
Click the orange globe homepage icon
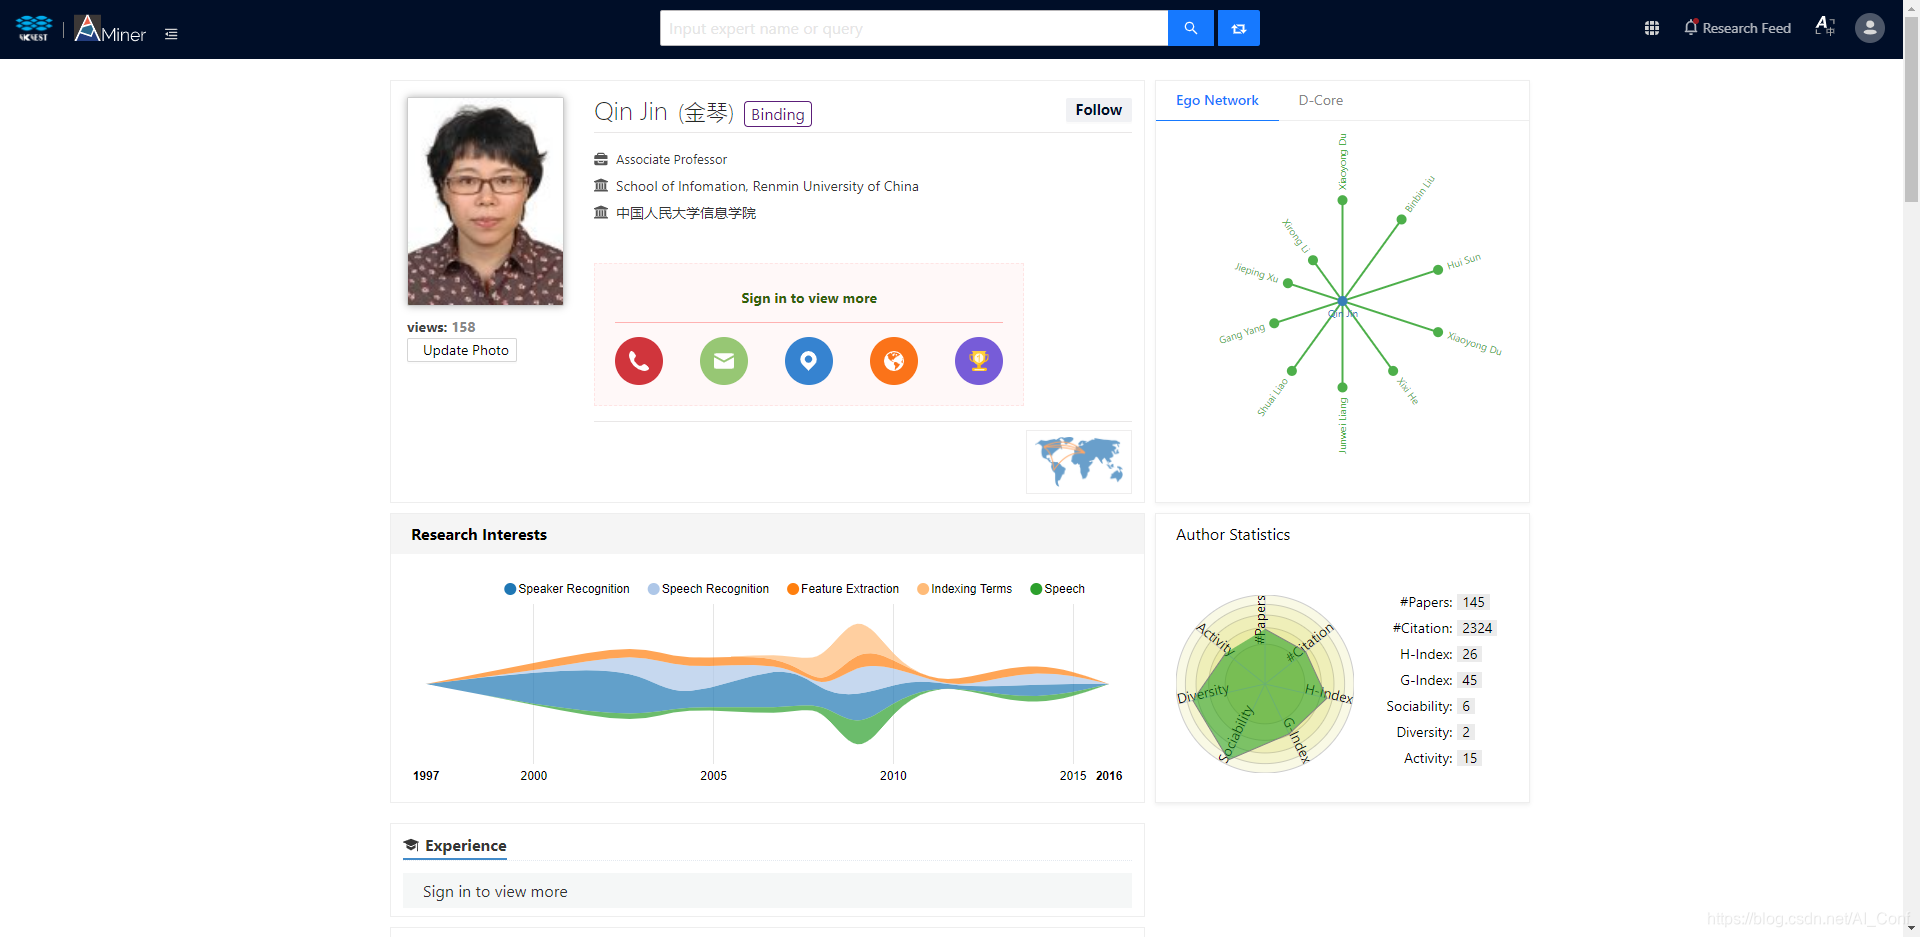click(894, 361)
